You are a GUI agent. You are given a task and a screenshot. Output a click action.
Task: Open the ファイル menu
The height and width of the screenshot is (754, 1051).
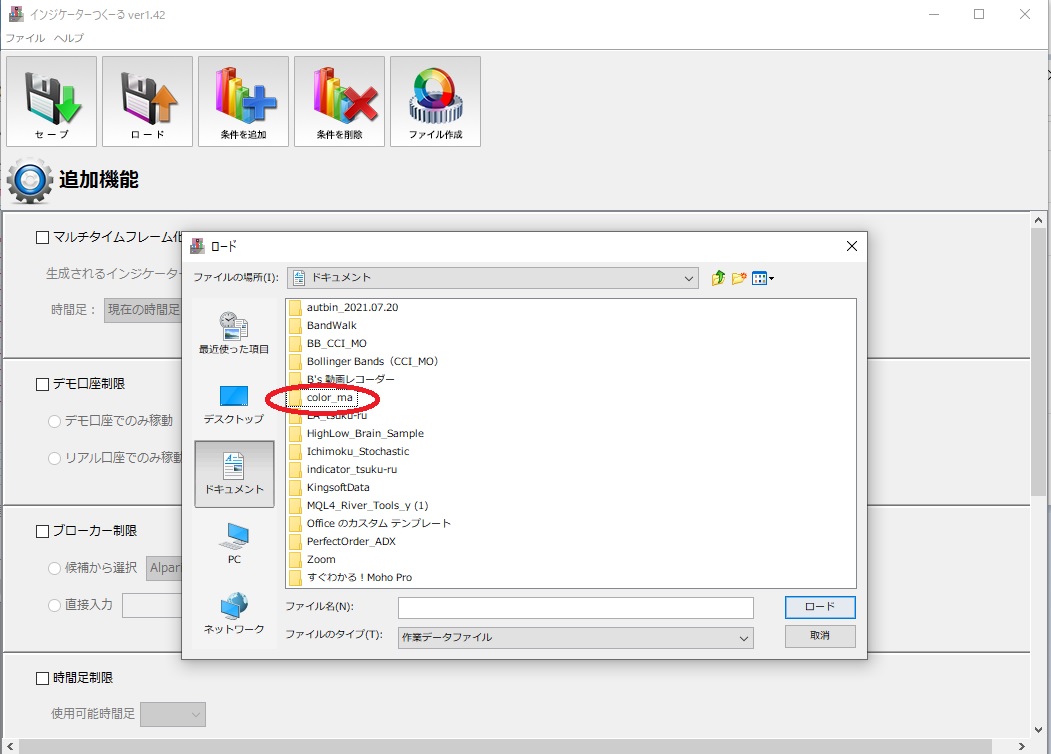tap(25, 38)
